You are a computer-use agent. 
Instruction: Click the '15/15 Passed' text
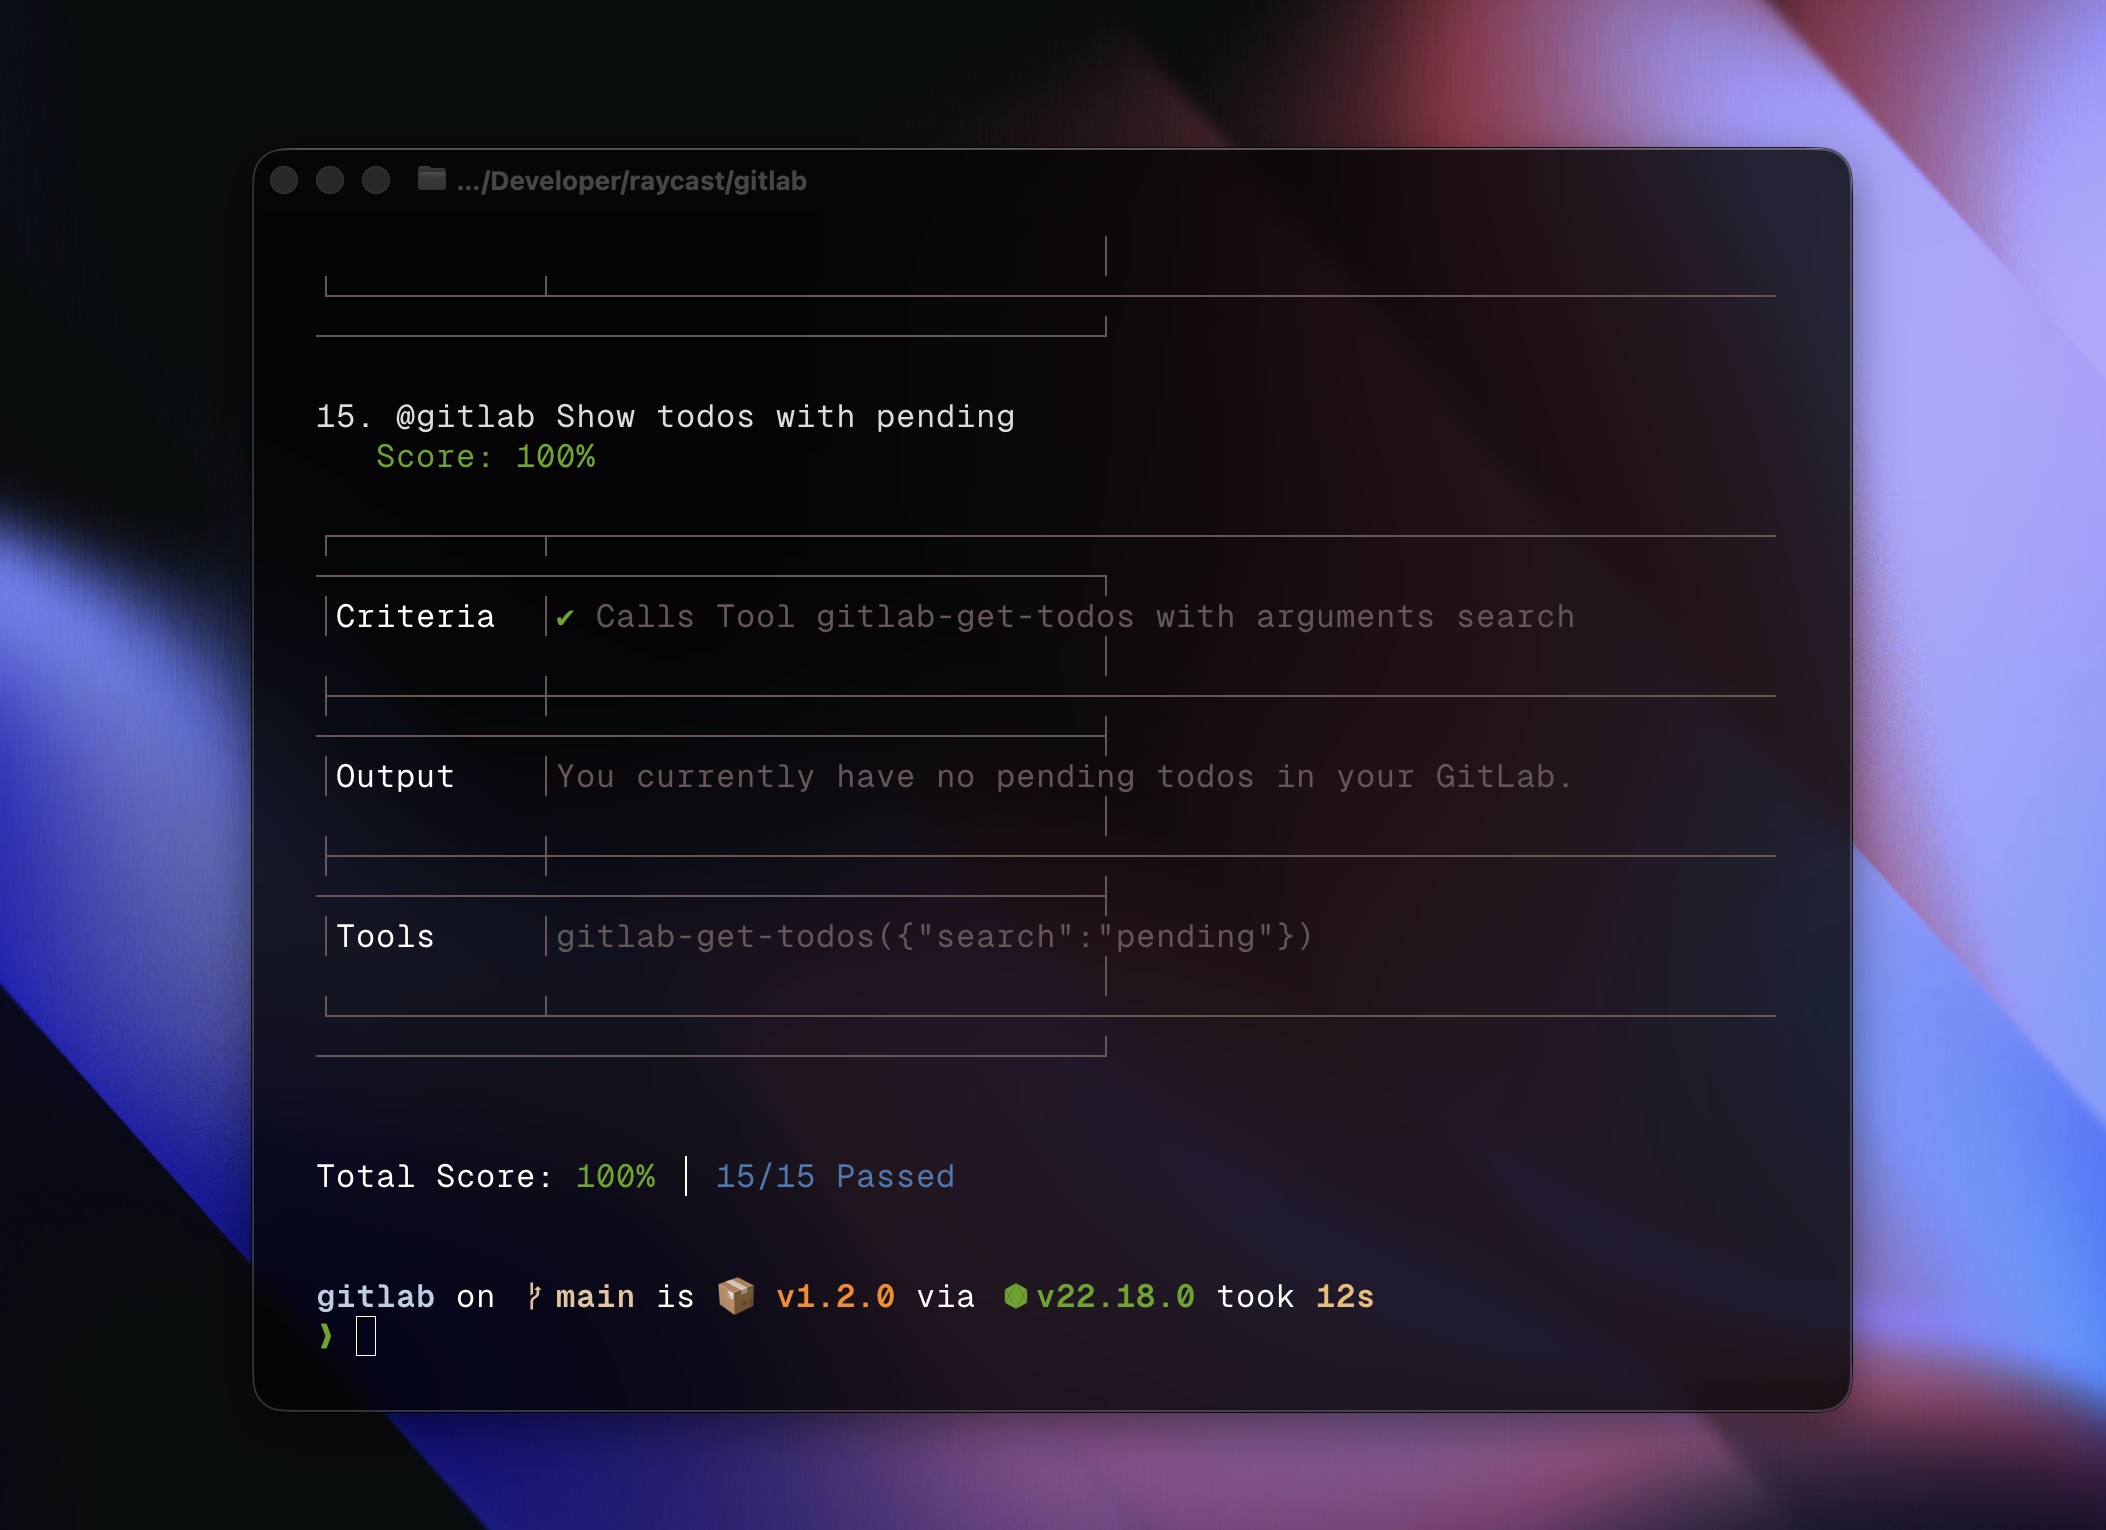pyautogui.click(x=835, y=1176)
